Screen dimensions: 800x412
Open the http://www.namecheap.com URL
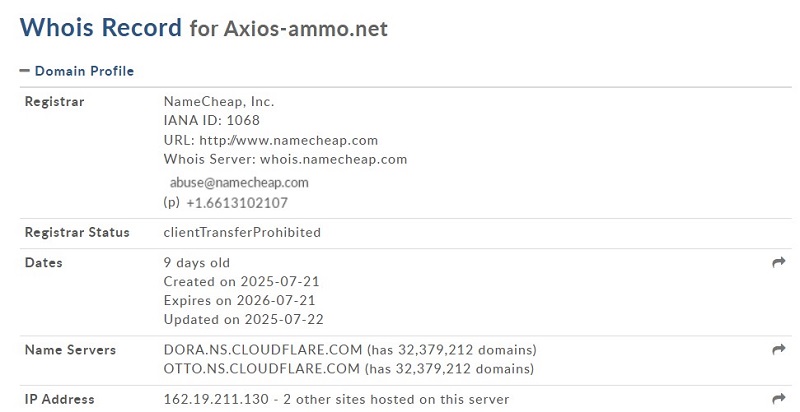click(x=288, y=140)
